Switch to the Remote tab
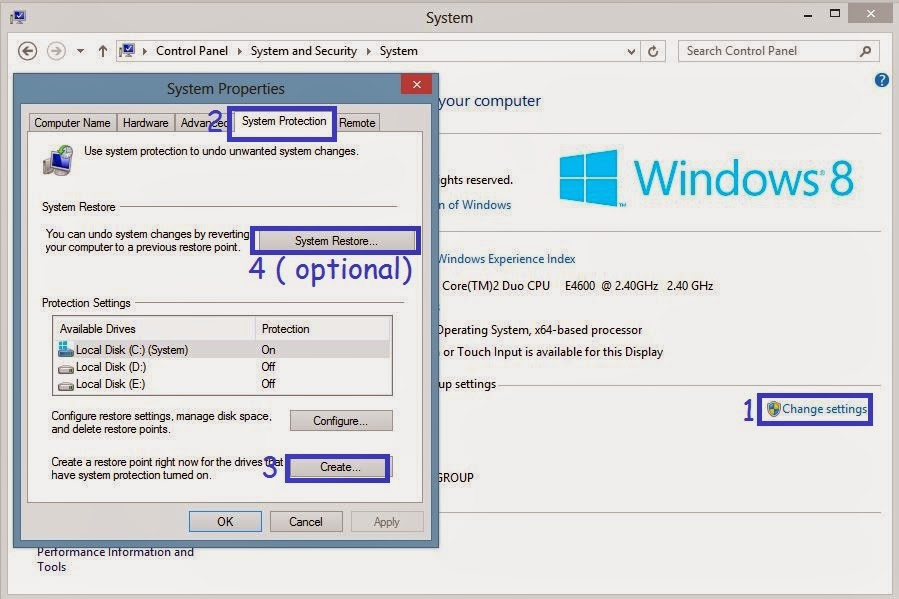 [x=357, y=122]
